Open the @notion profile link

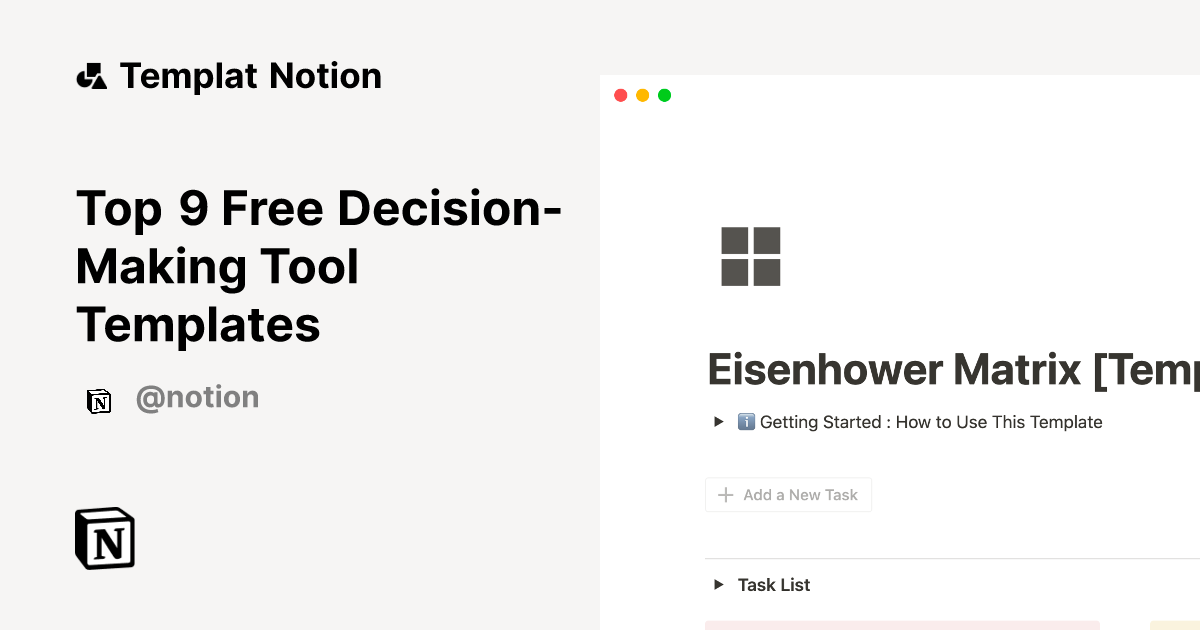point(197,397)
